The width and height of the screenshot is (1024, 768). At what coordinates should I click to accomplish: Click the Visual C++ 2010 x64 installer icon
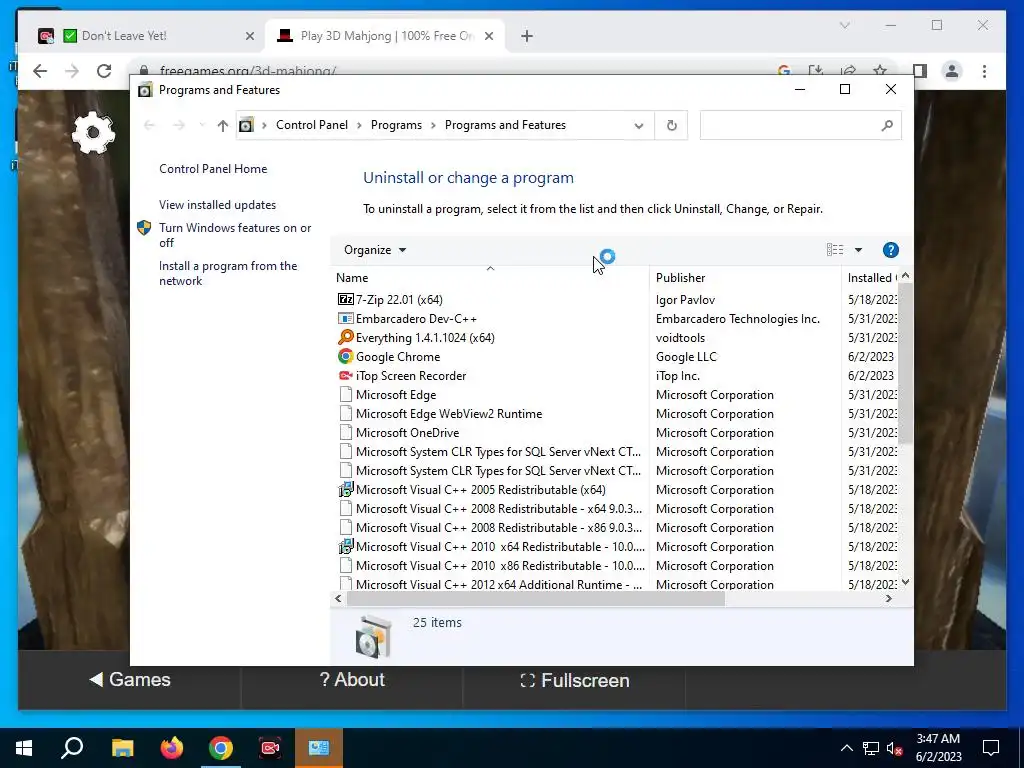point(345,547)
